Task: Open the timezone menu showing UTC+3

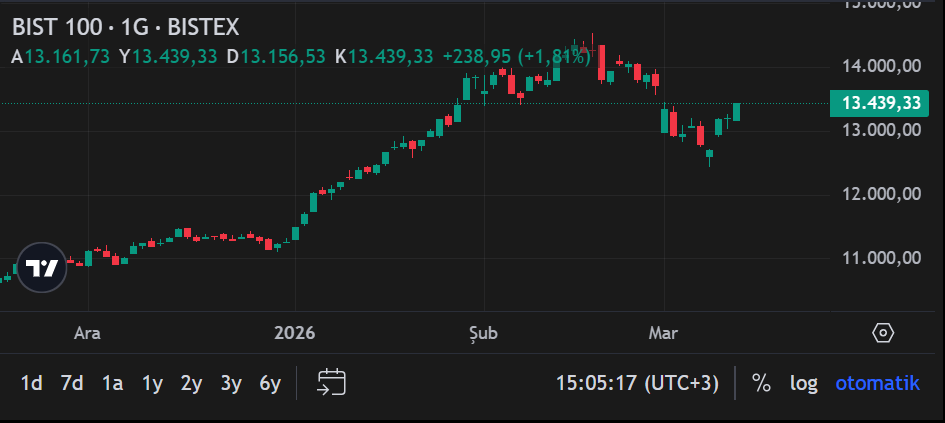Action: 637,383
